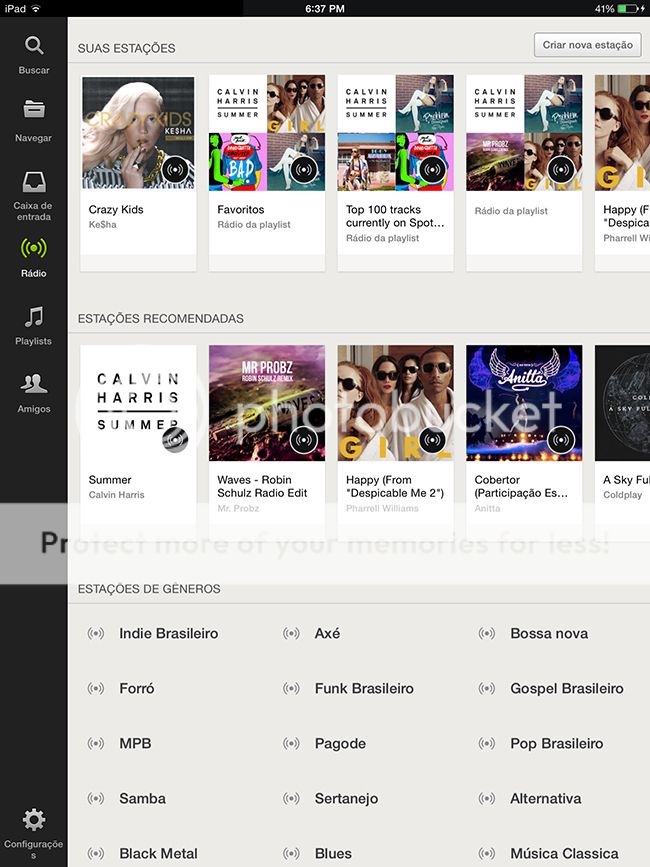Tap the Wi-Fi icon in status bar
This screenshot has height=867, width=650.
tap(36, 8)
